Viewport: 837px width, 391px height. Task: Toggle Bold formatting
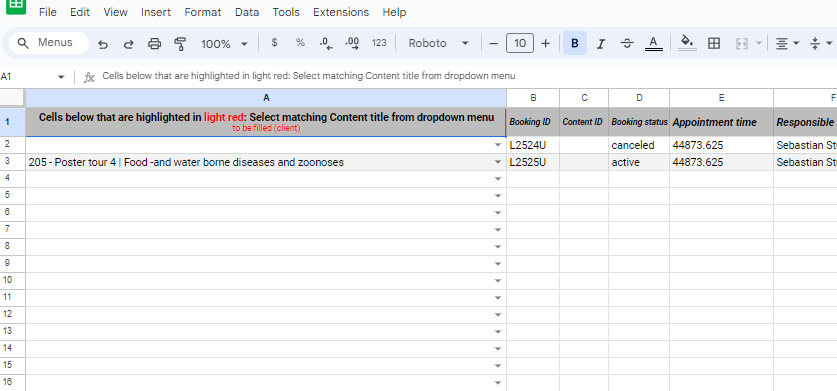coord(575,43)
